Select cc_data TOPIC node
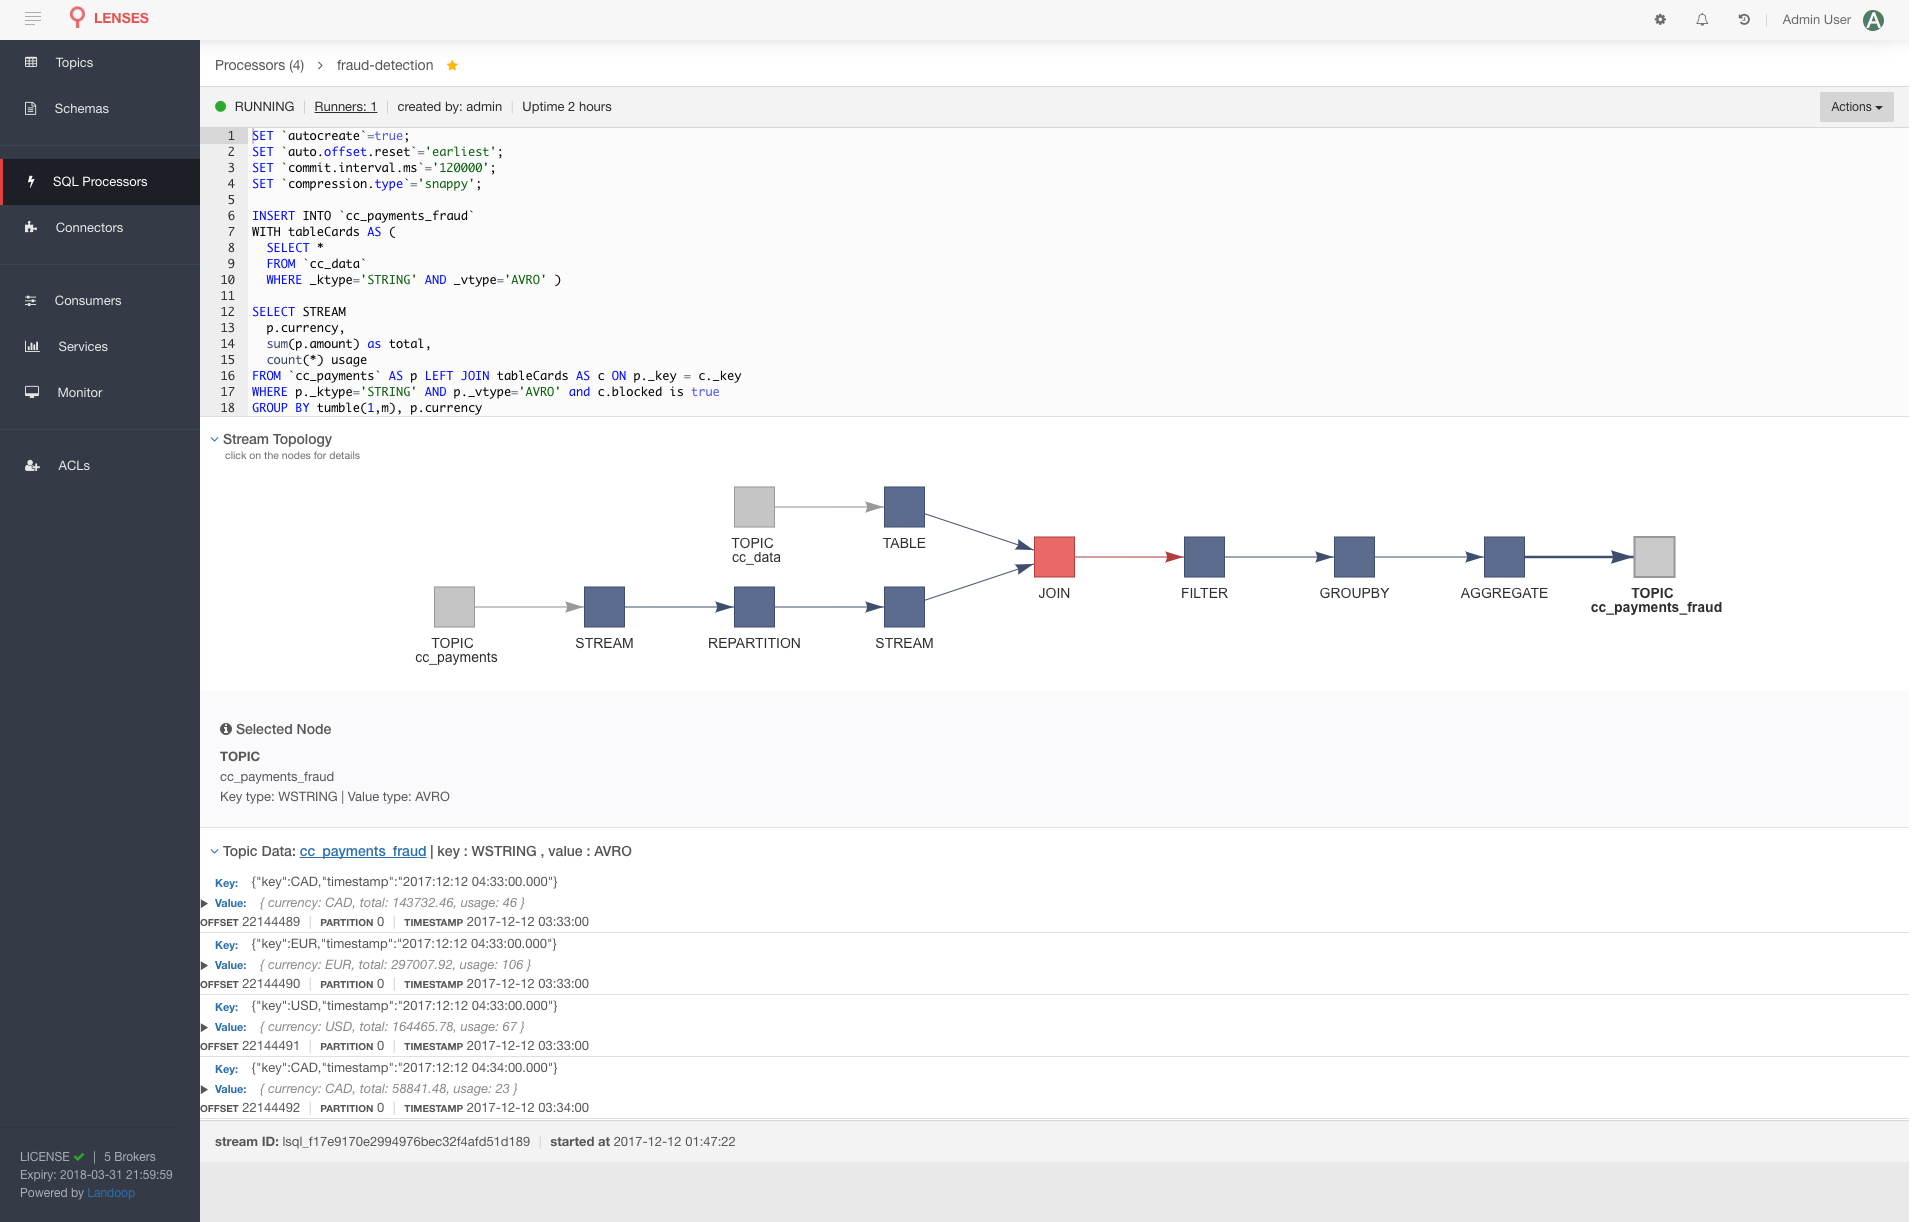The height and width of the screenshot is (1222, 1924). [x=754, y=507]
